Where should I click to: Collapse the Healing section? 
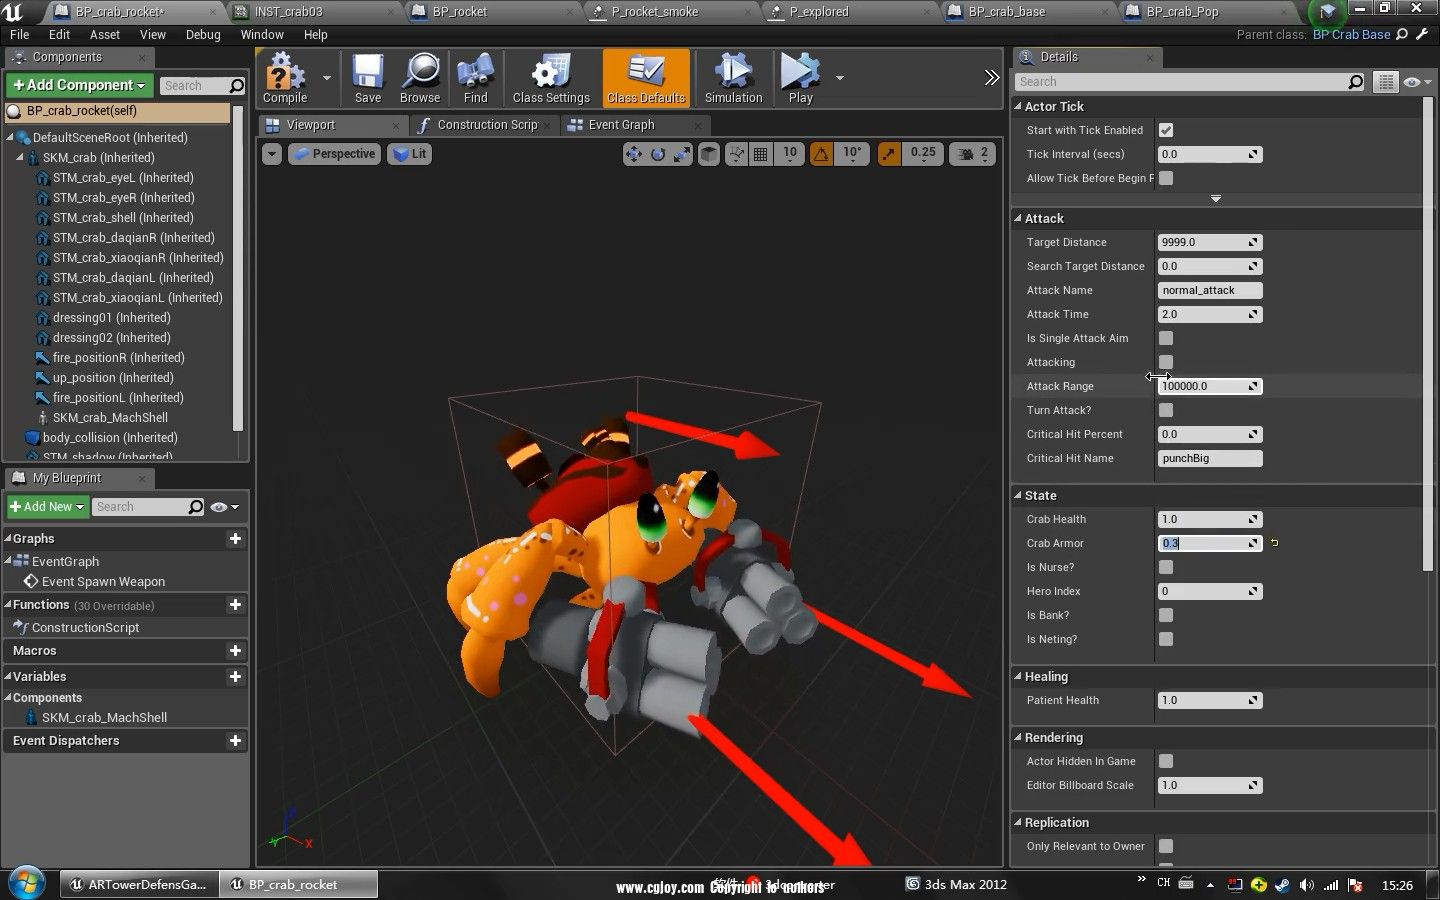click(x=1019, y=676)
